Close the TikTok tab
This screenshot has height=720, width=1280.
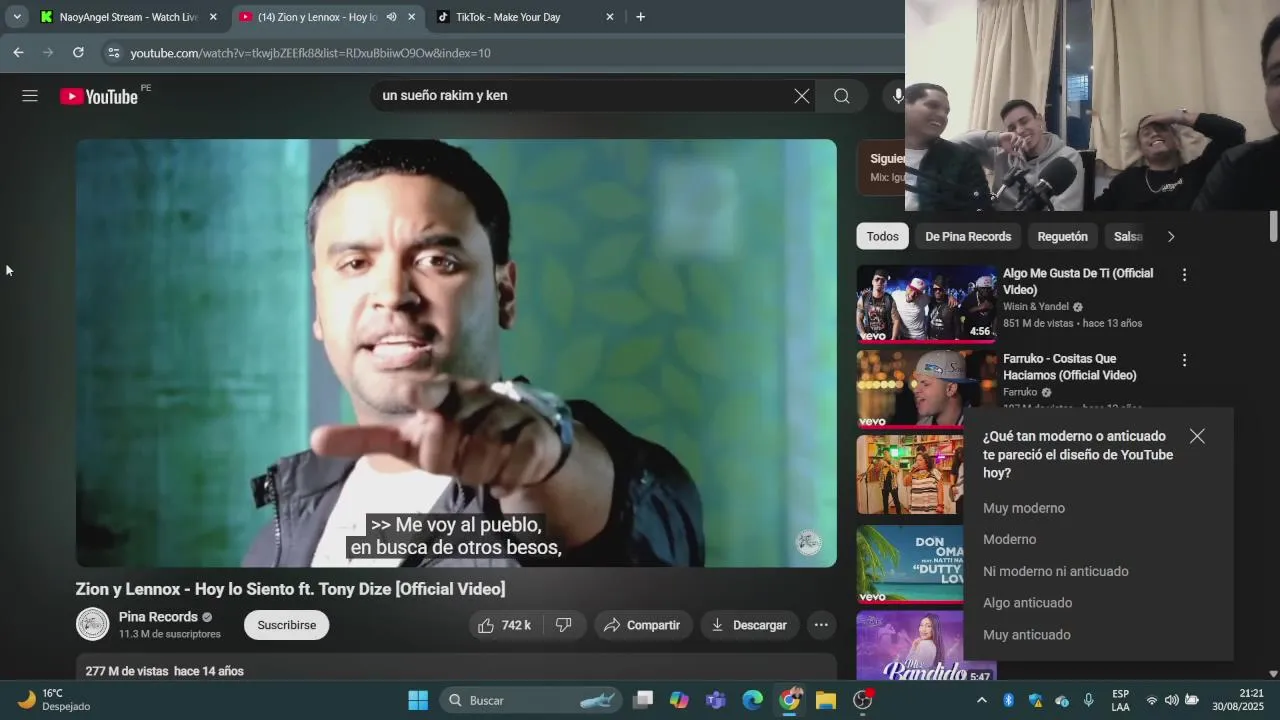[x=610, y=17]
